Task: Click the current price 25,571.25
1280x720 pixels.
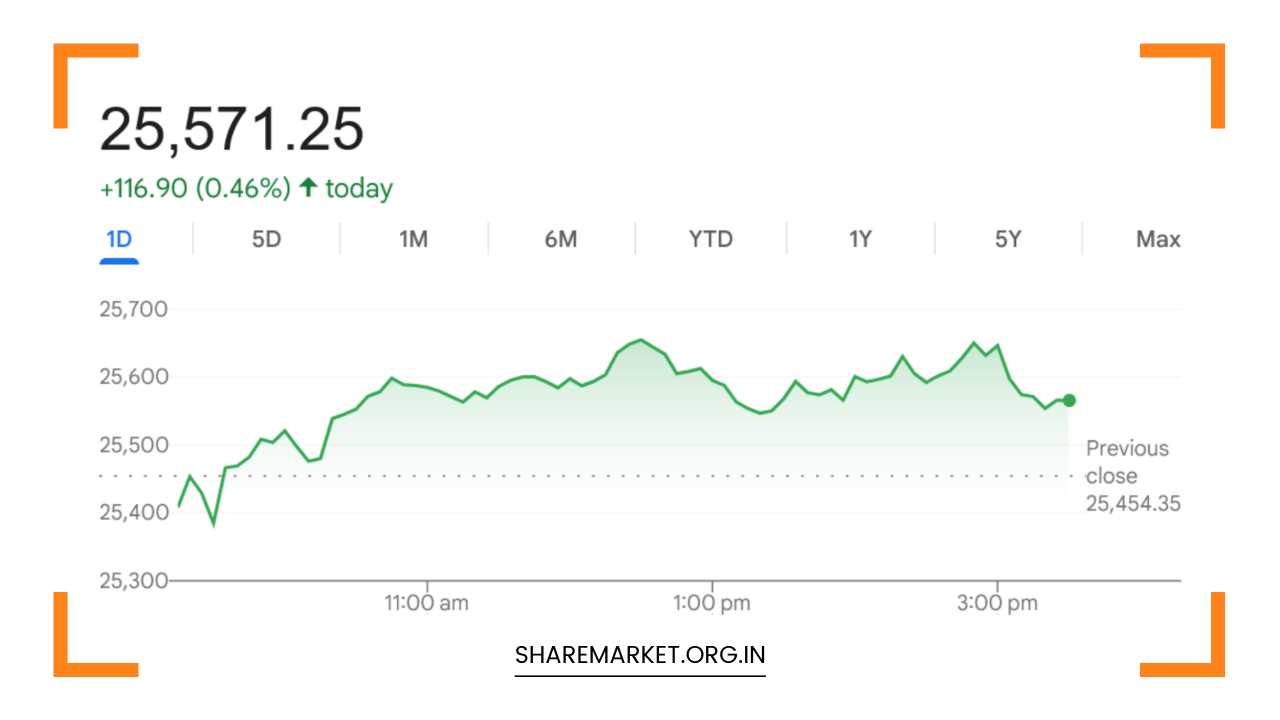Action: pos(232,128)
